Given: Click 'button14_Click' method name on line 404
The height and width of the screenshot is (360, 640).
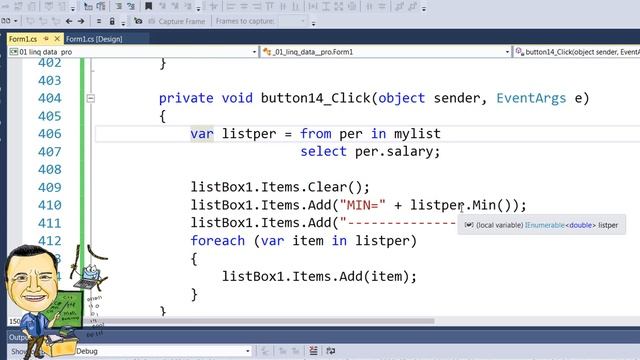Looking at the screenshot, I should (x=315, y=98).
